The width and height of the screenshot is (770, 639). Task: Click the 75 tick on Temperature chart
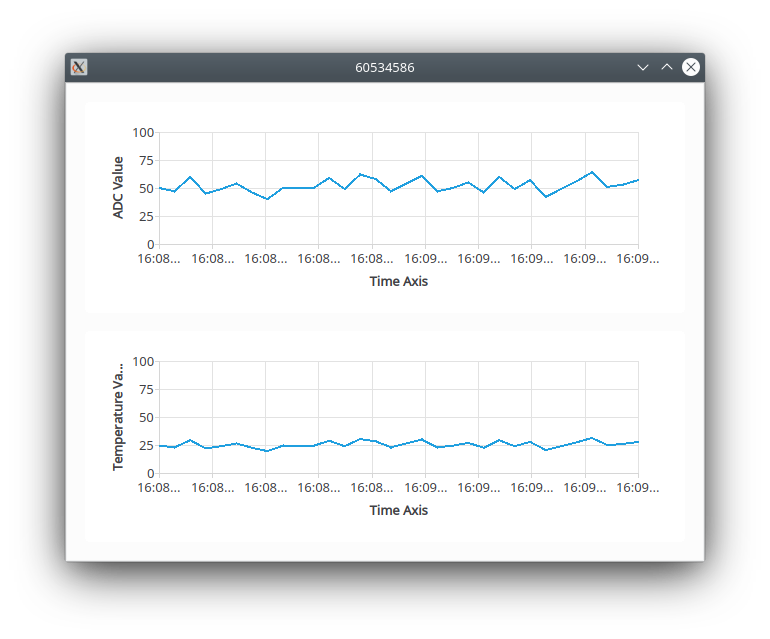(x=146, y=390)
